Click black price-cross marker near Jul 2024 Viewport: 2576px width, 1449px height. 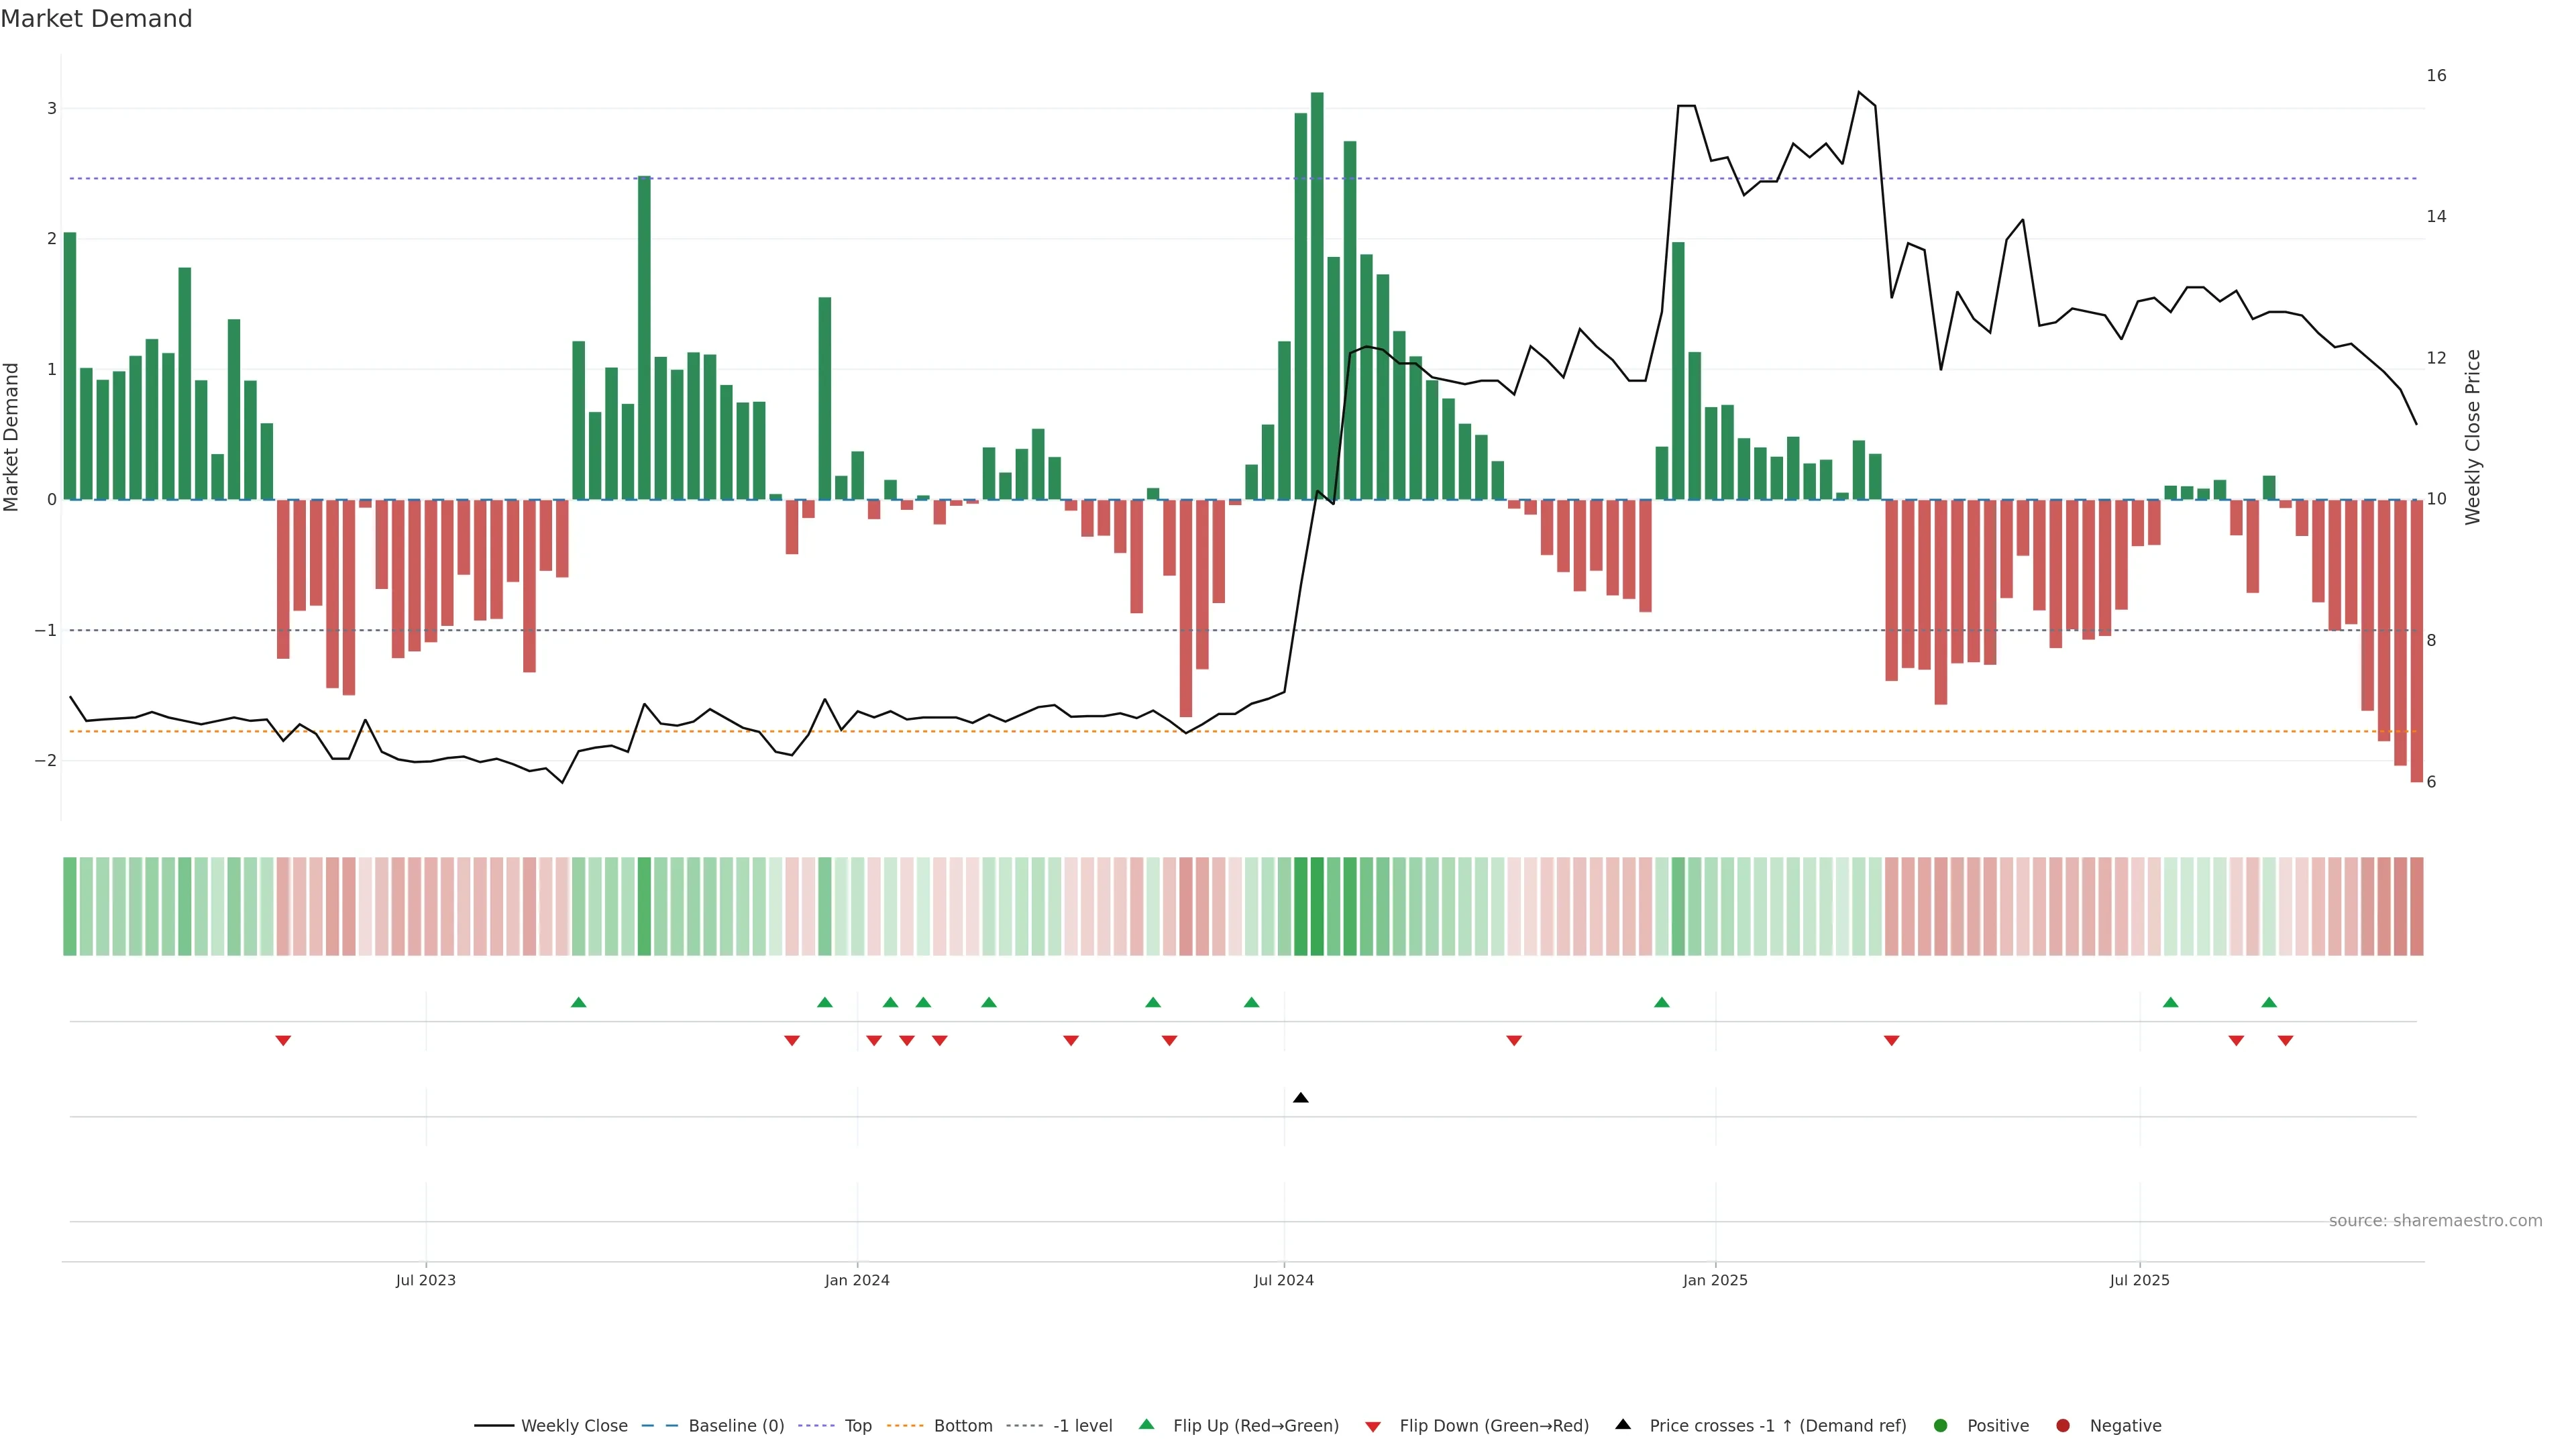pyautogui.click(x=1300, y=1098)
